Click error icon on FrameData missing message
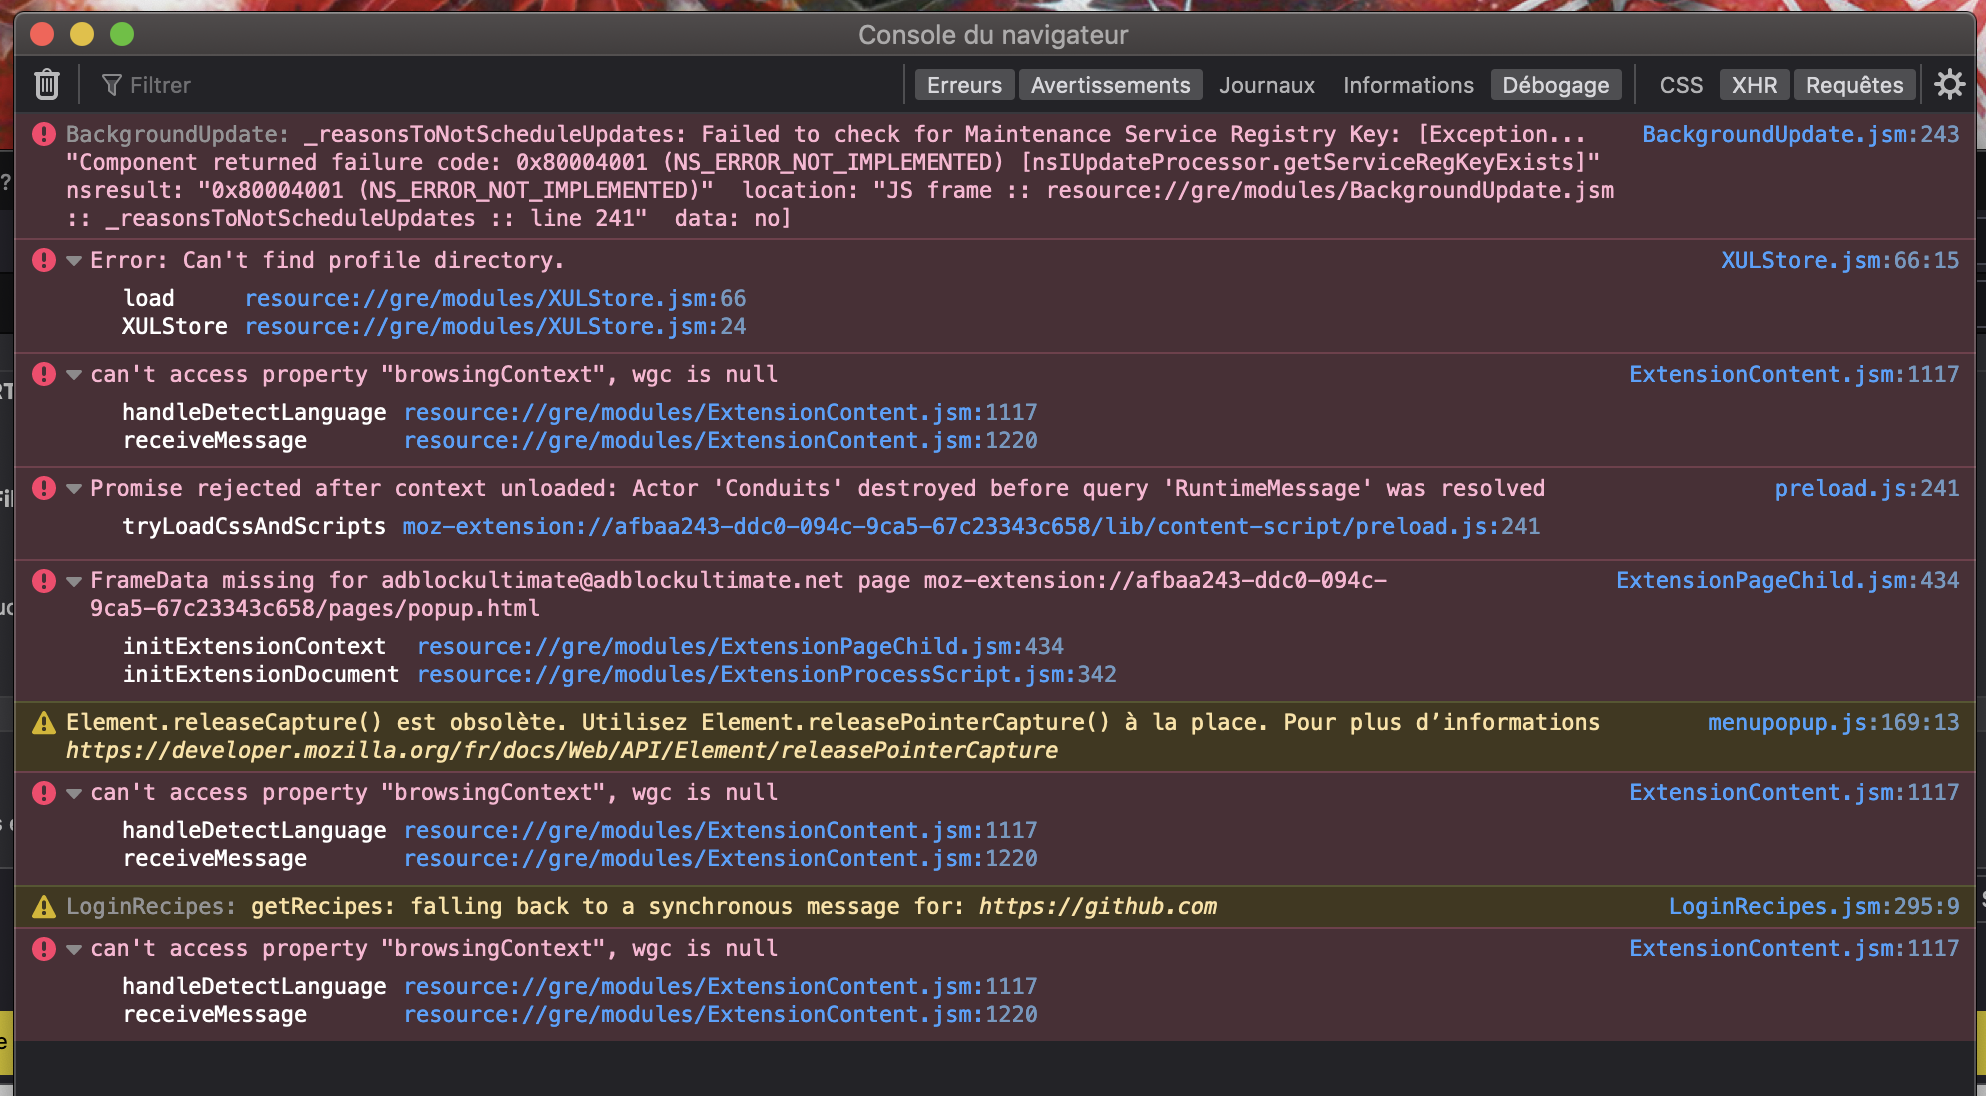 [x=44, y=581]
